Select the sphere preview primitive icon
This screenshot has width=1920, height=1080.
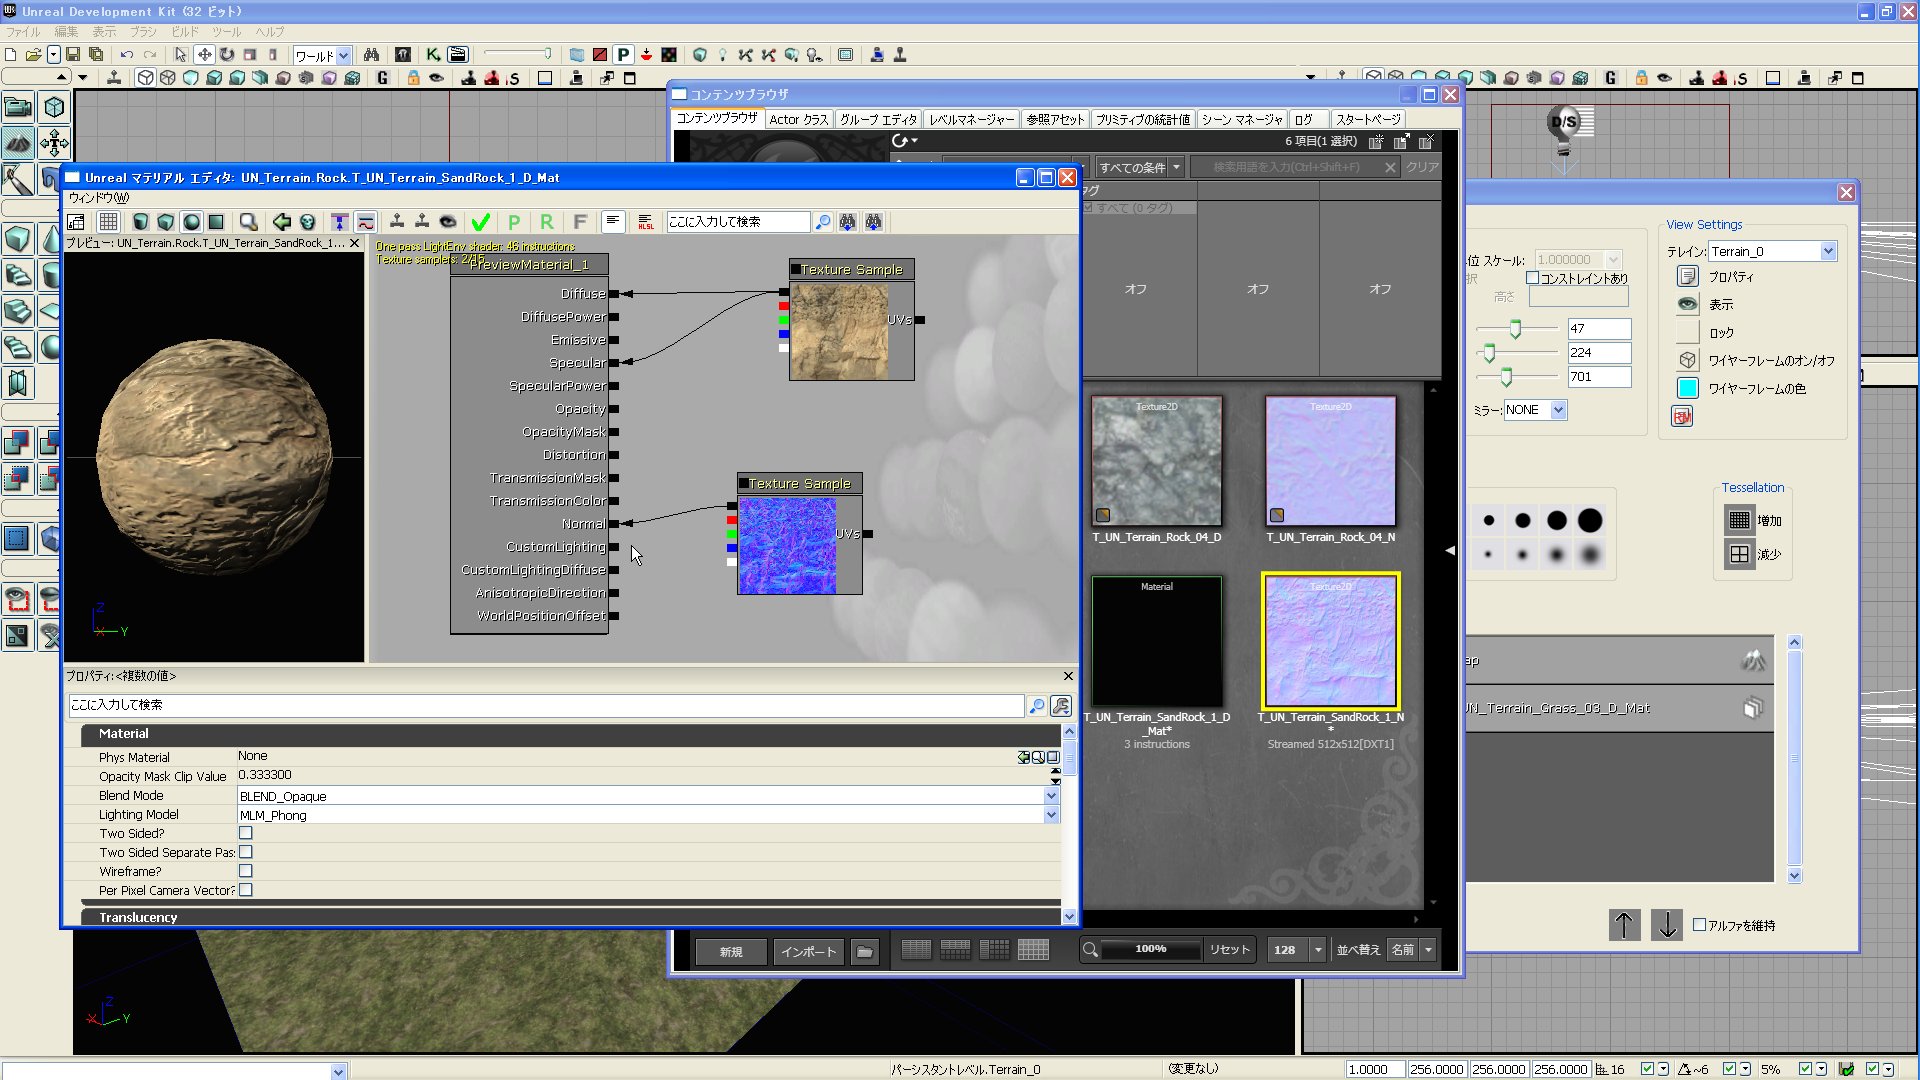[x=191, y=222]
